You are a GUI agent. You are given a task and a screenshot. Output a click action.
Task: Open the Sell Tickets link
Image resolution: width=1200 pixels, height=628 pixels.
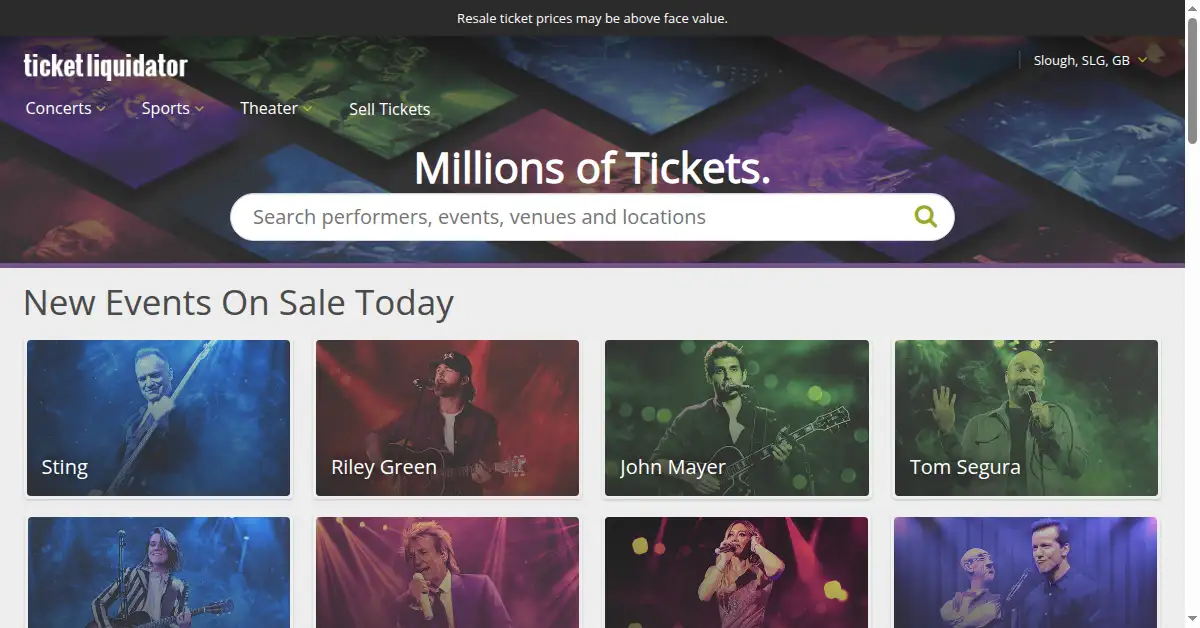pos(389,109)
